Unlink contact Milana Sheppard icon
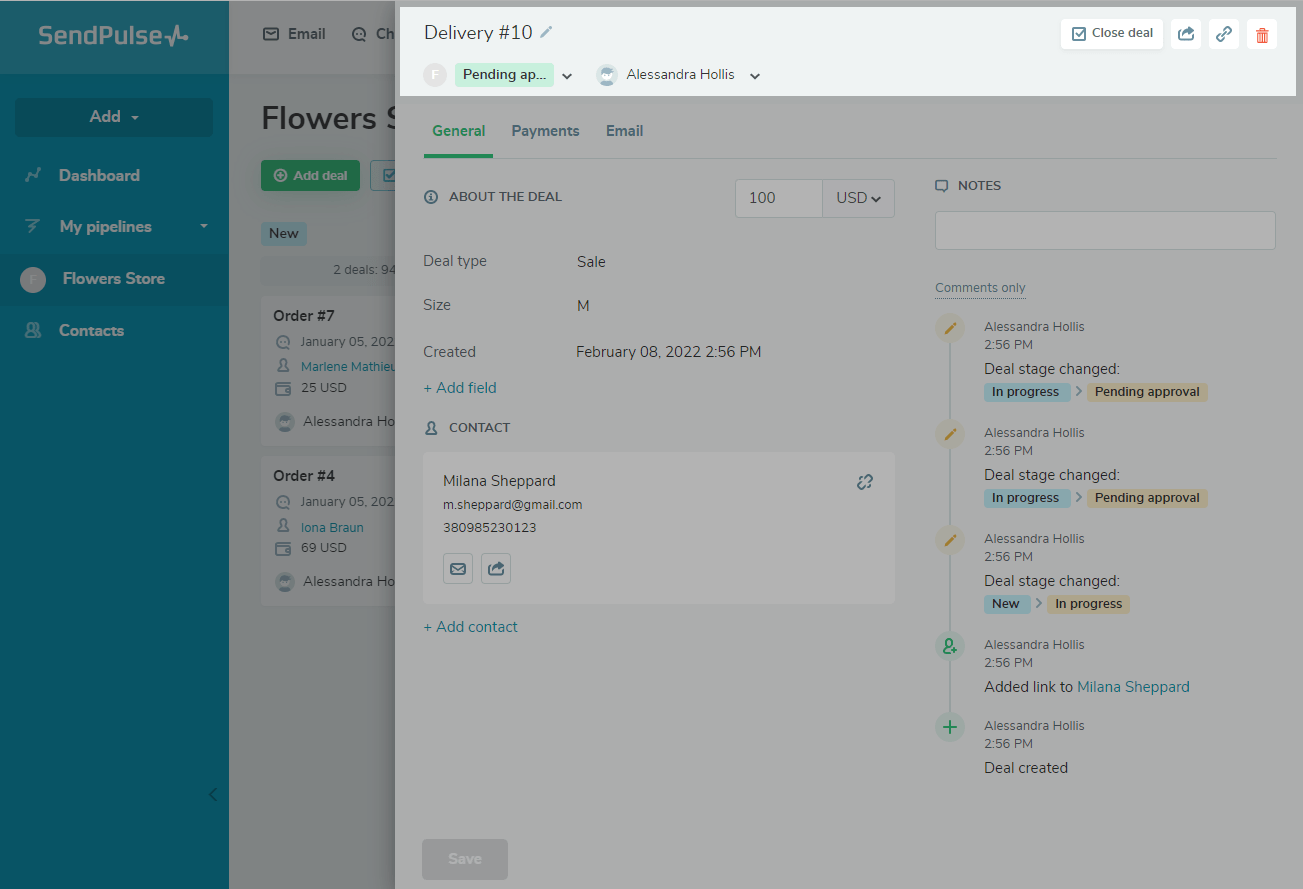This screenshot has height=889, width=1303. (865, 482)
